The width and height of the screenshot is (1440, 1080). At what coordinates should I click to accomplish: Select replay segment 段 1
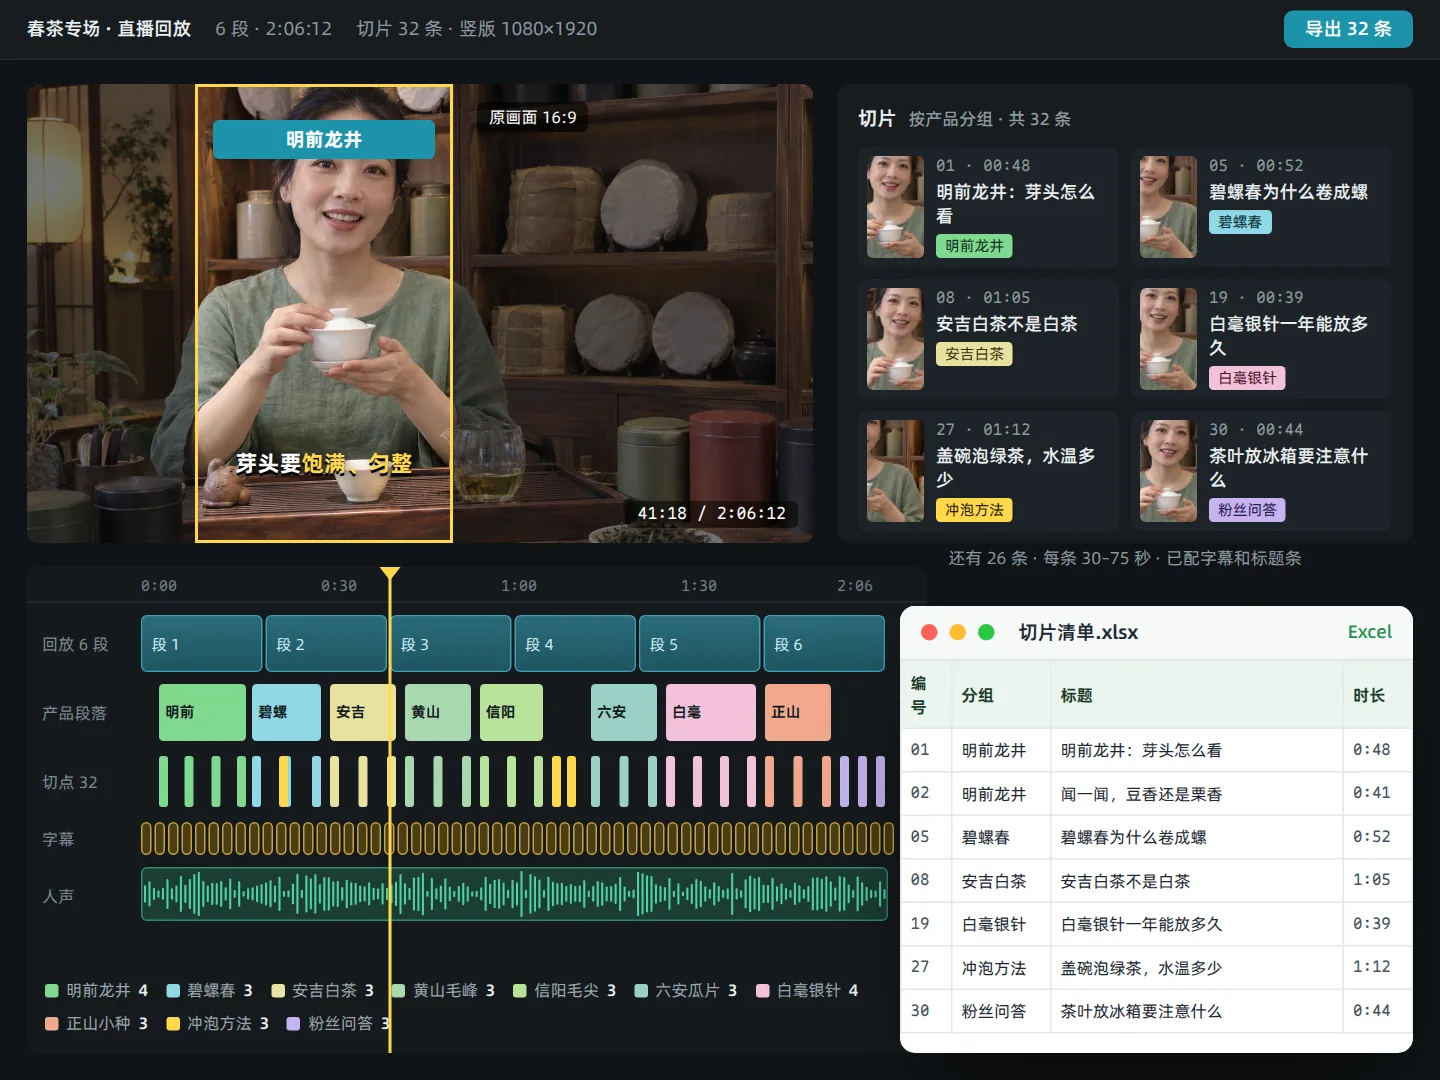tap(201, 644)
